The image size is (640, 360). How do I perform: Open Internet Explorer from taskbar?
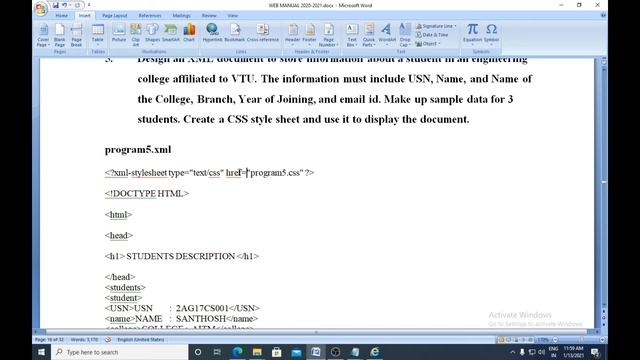coord(375,352)
